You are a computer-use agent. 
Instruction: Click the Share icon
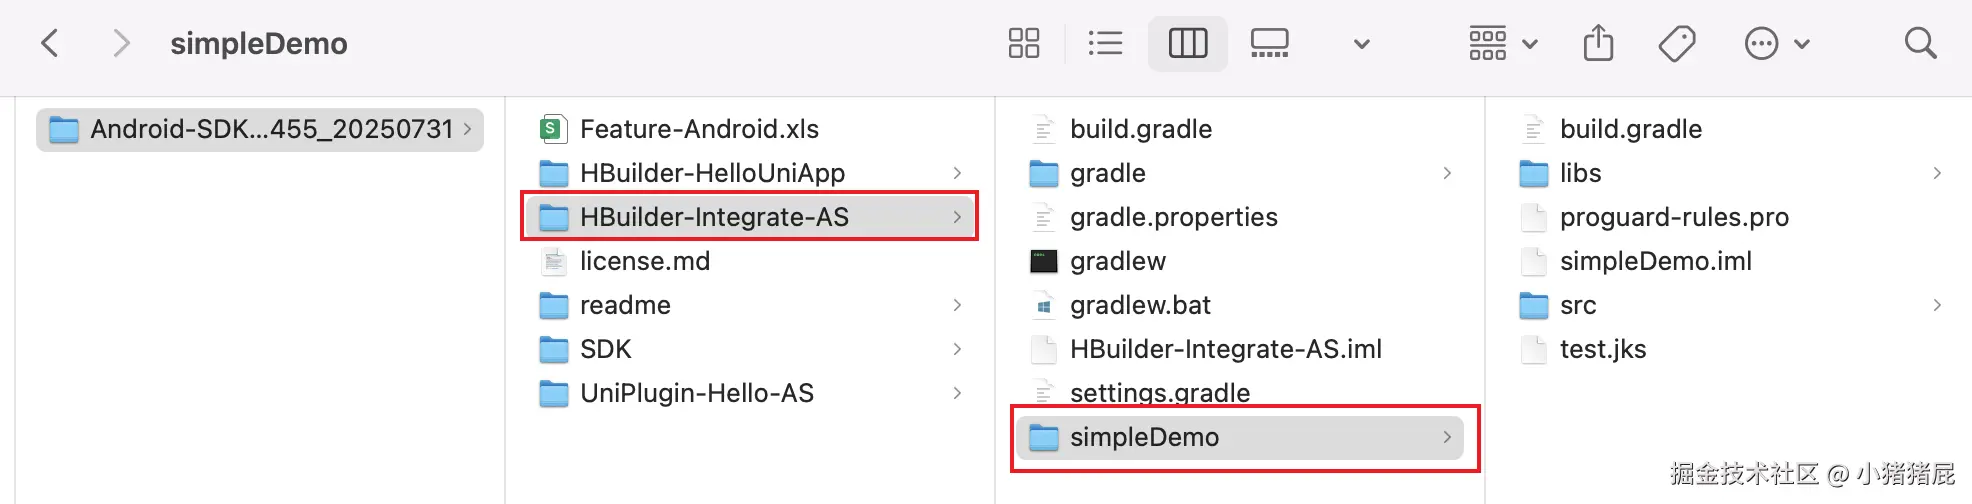[1598, 43]
